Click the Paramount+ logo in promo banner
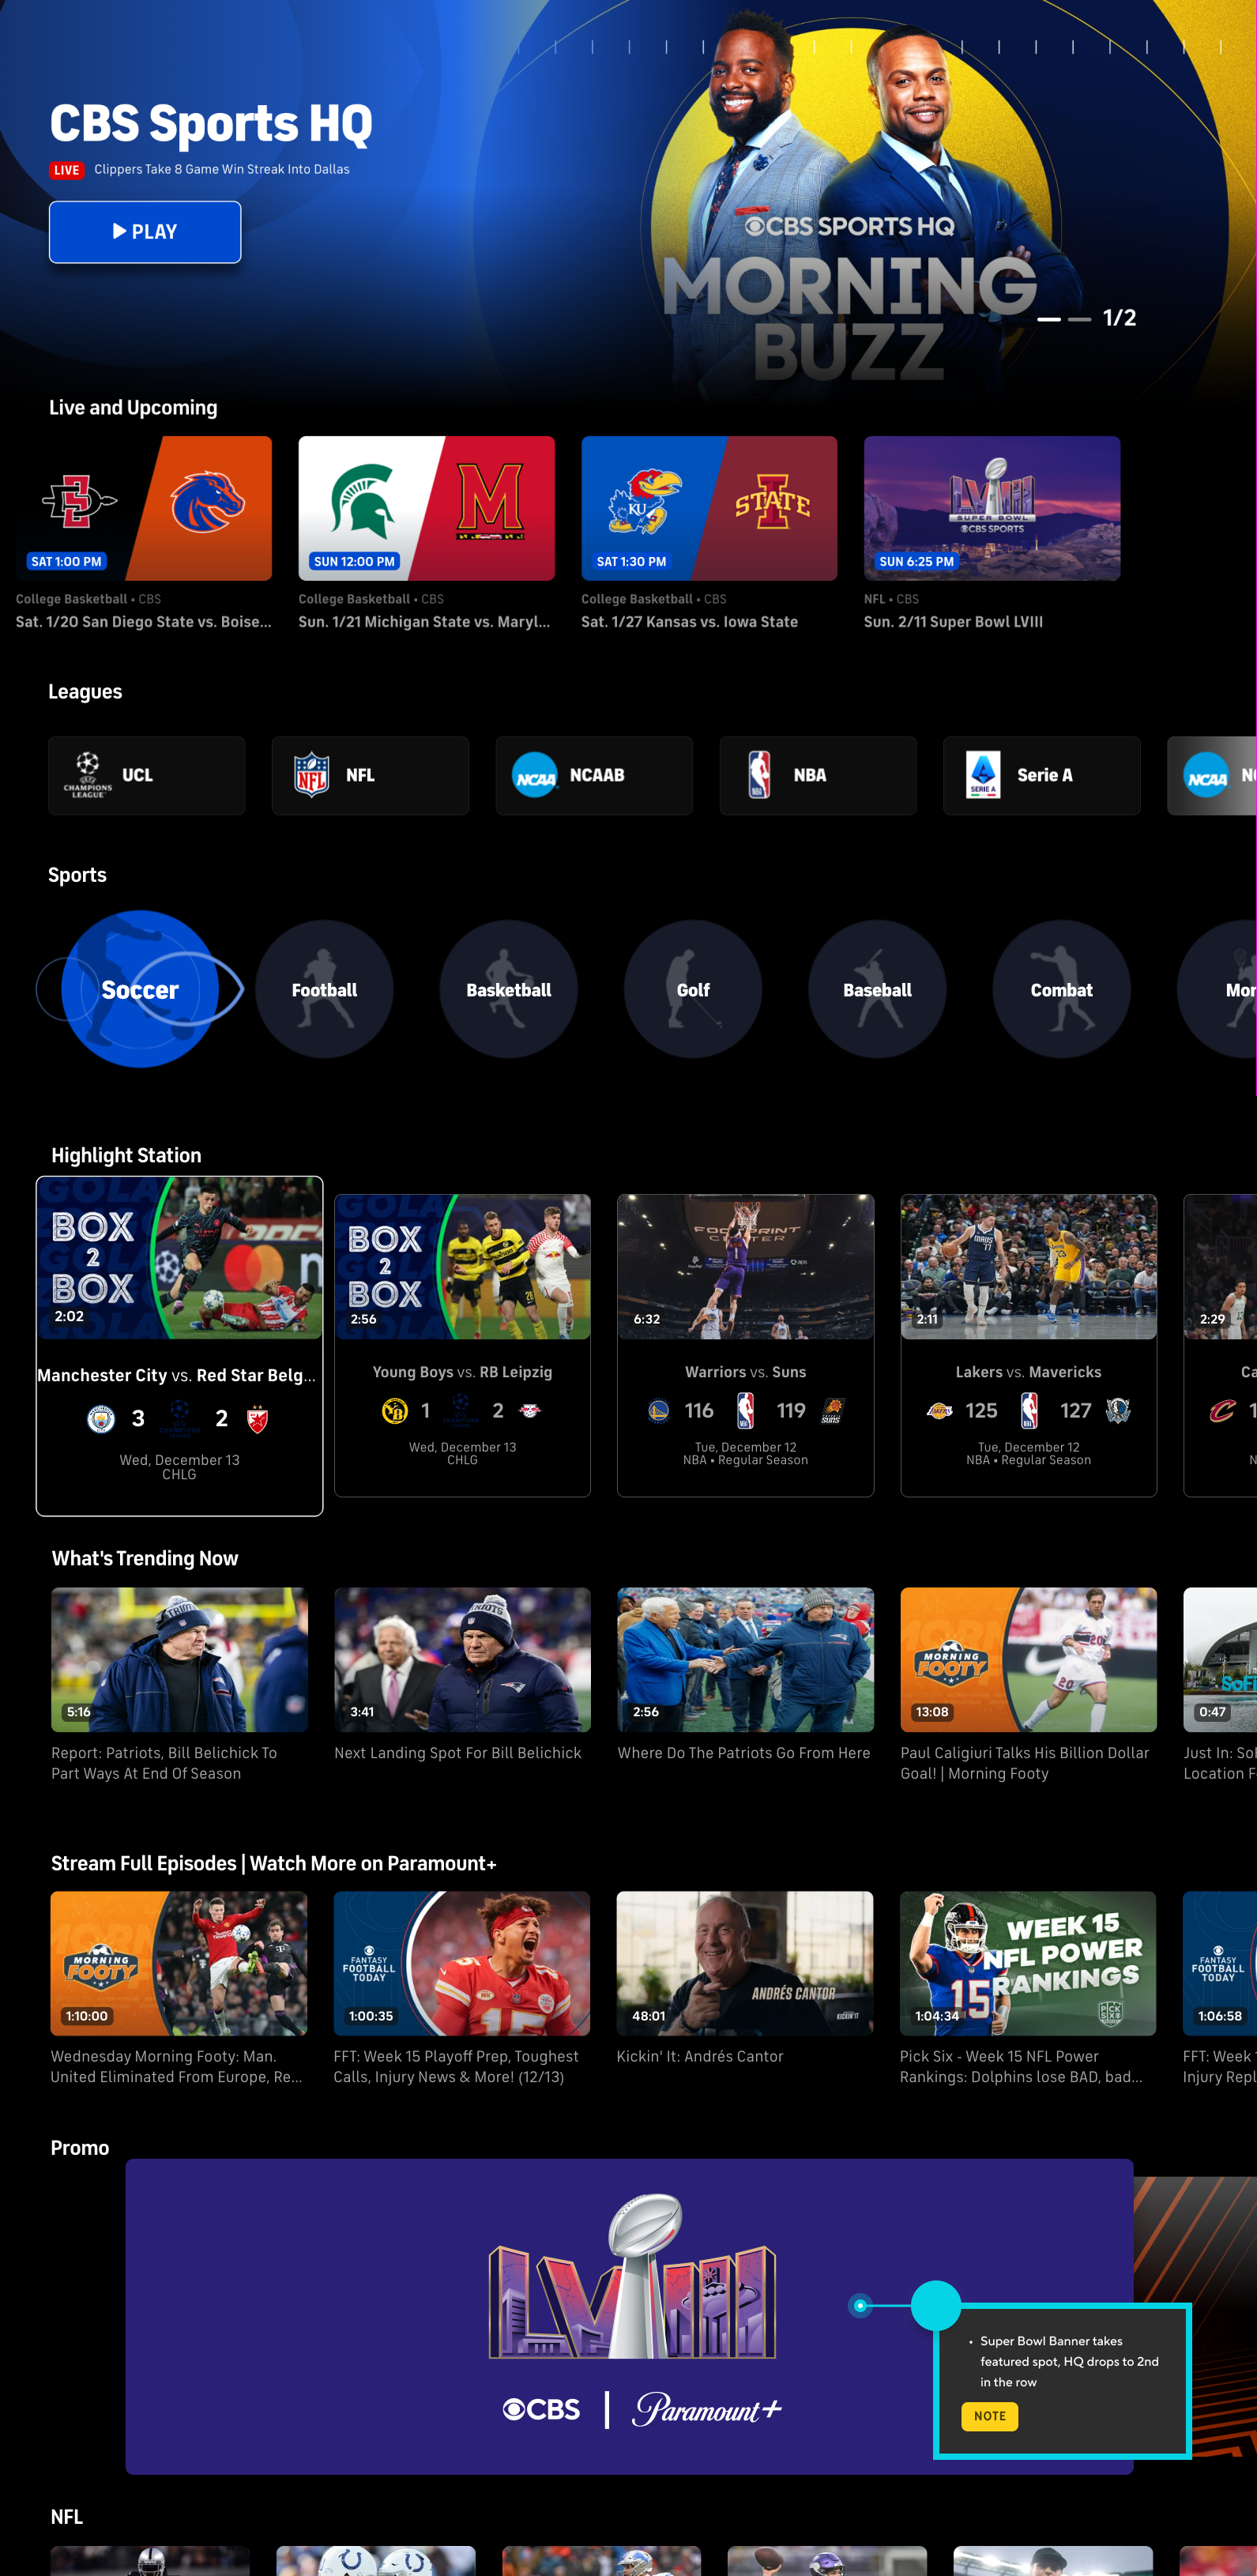Screen dimensions: 1257x2576 pos(707,2409)
